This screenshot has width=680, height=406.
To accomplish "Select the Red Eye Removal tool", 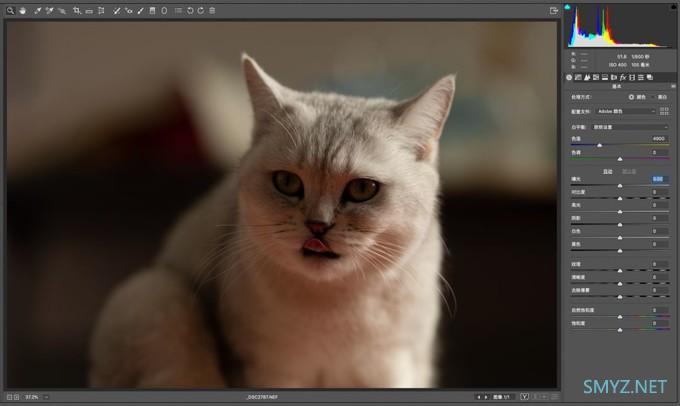I will pos(128,10).
